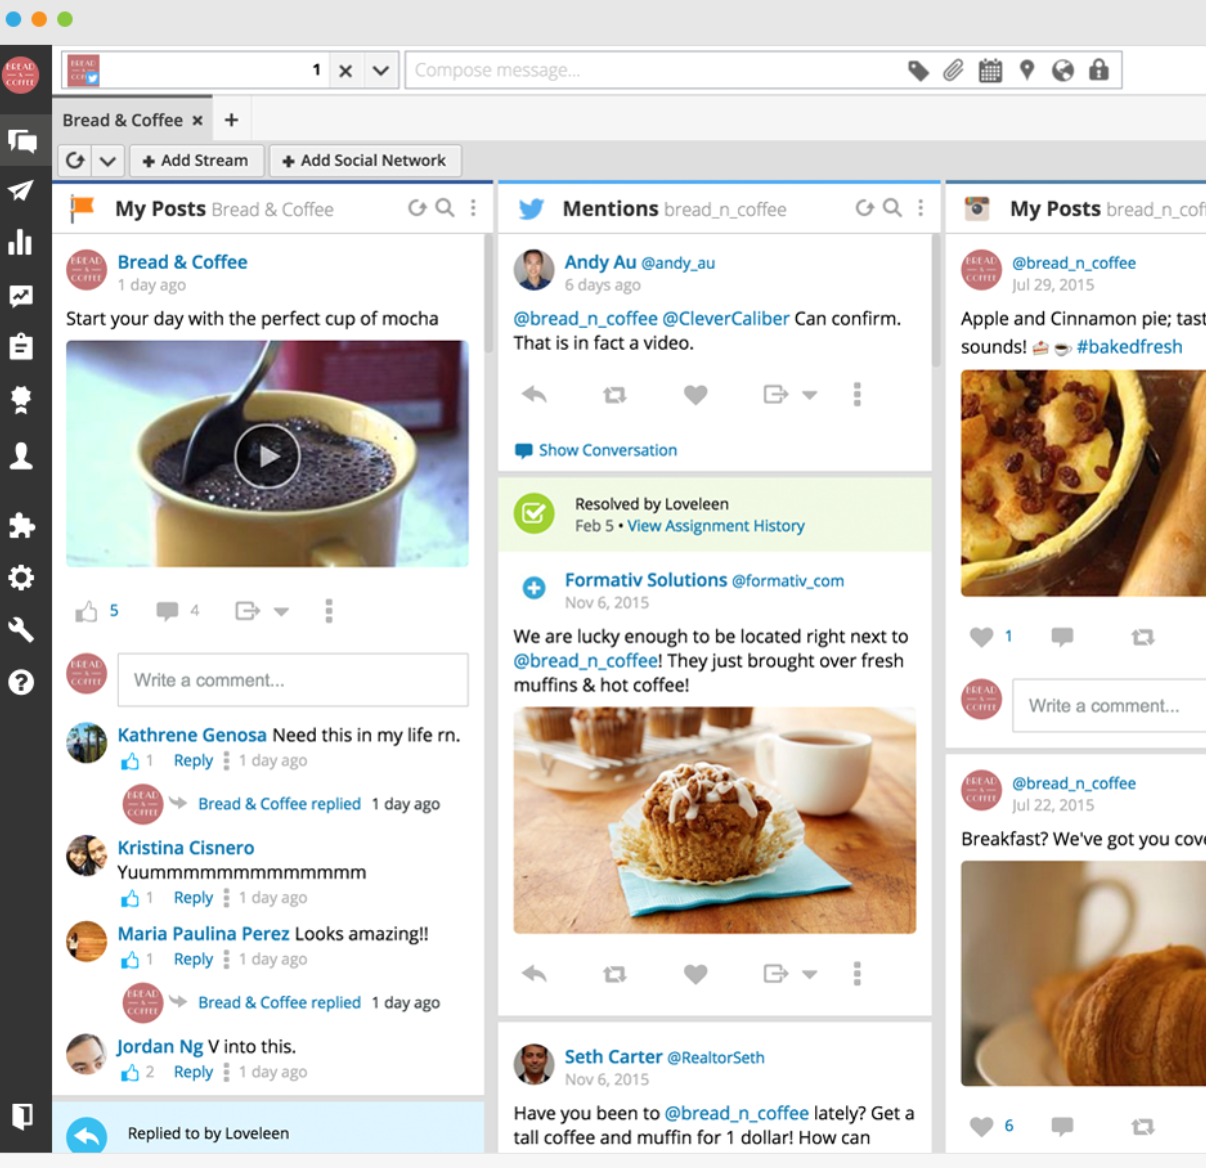Image resolution: width=1206 pixels, height=1168 pixels.
Task: Click the lock privacy icon in compose box
Action: (1099, 70)
